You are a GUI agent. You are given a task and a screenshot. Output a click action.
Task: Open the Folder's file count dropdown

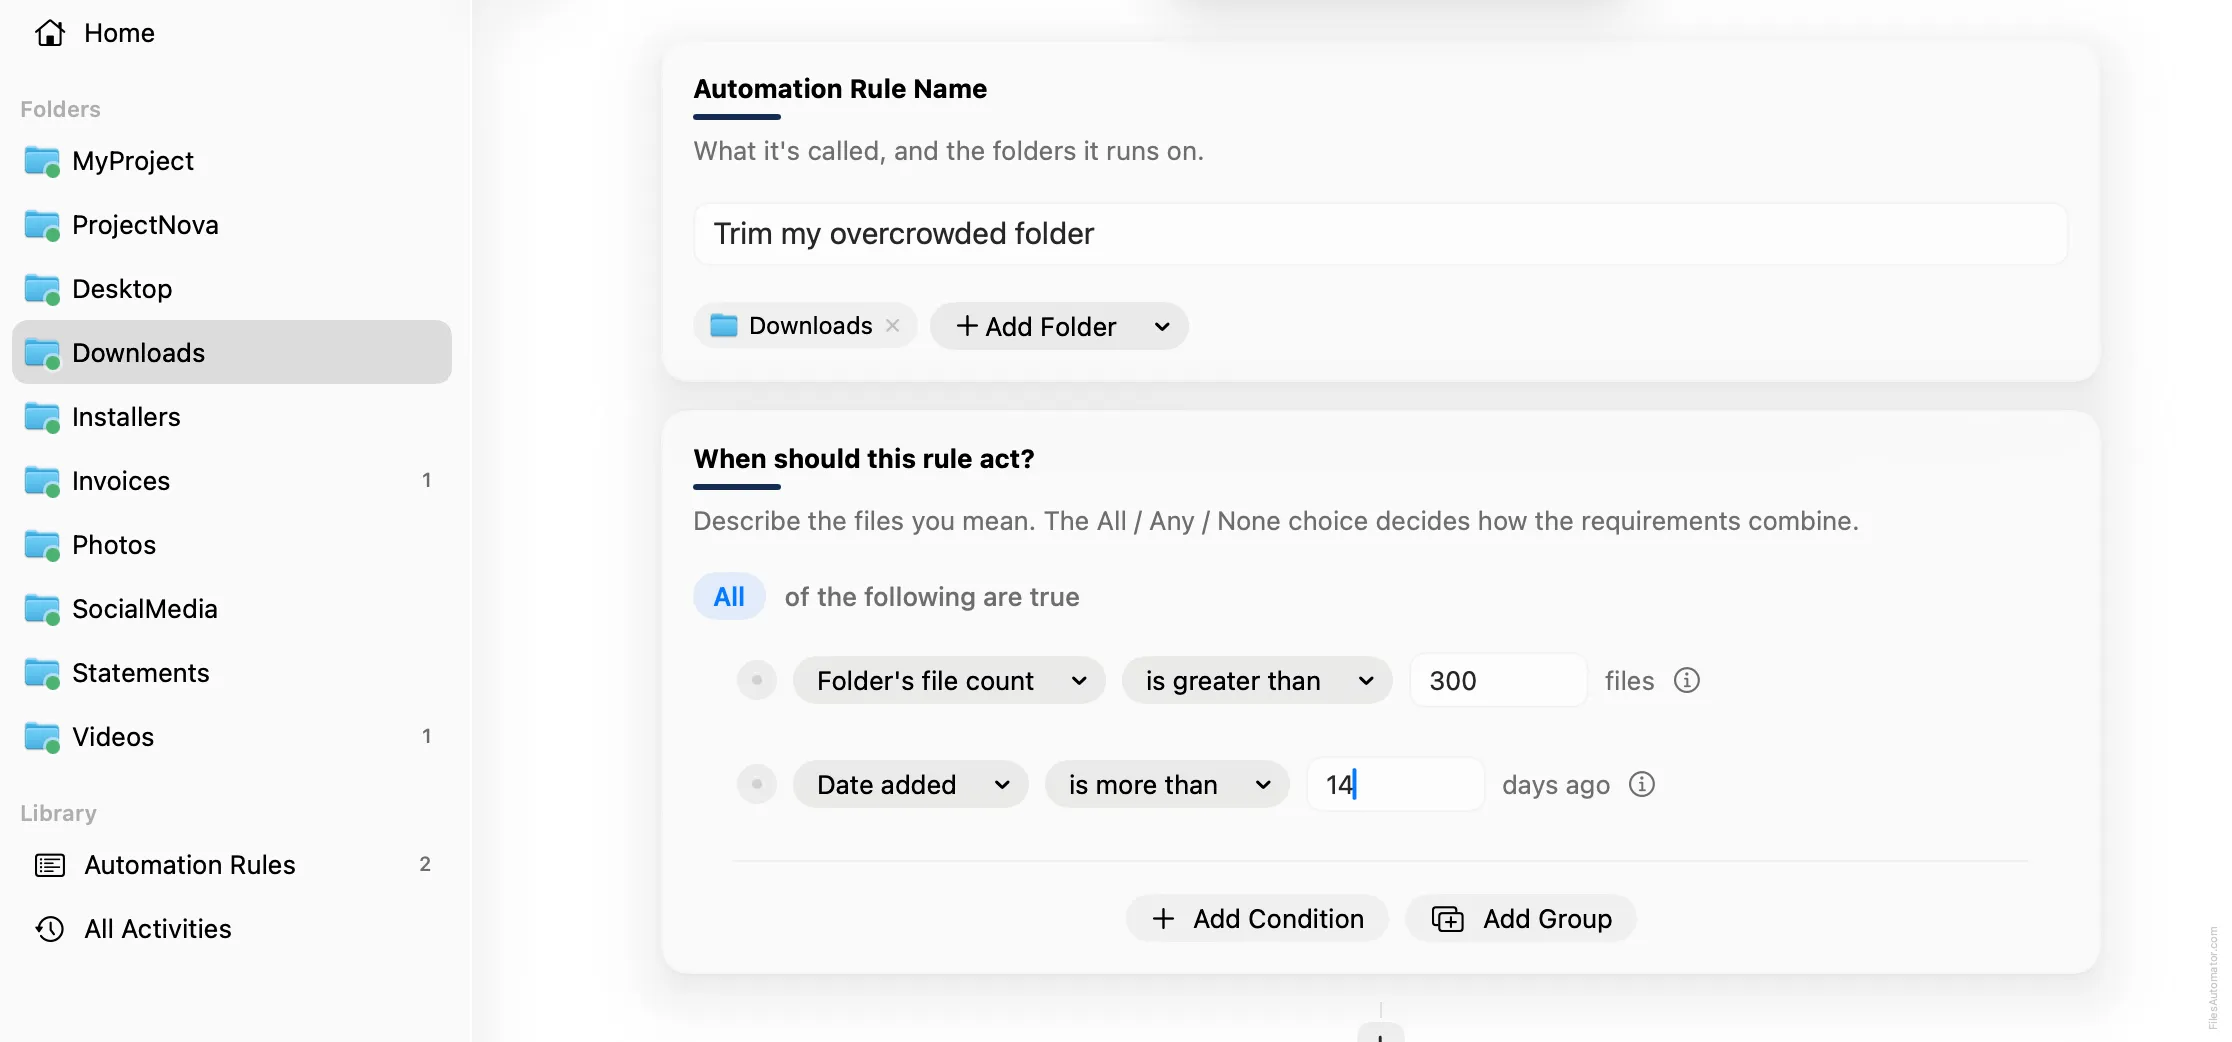[949, 681]
